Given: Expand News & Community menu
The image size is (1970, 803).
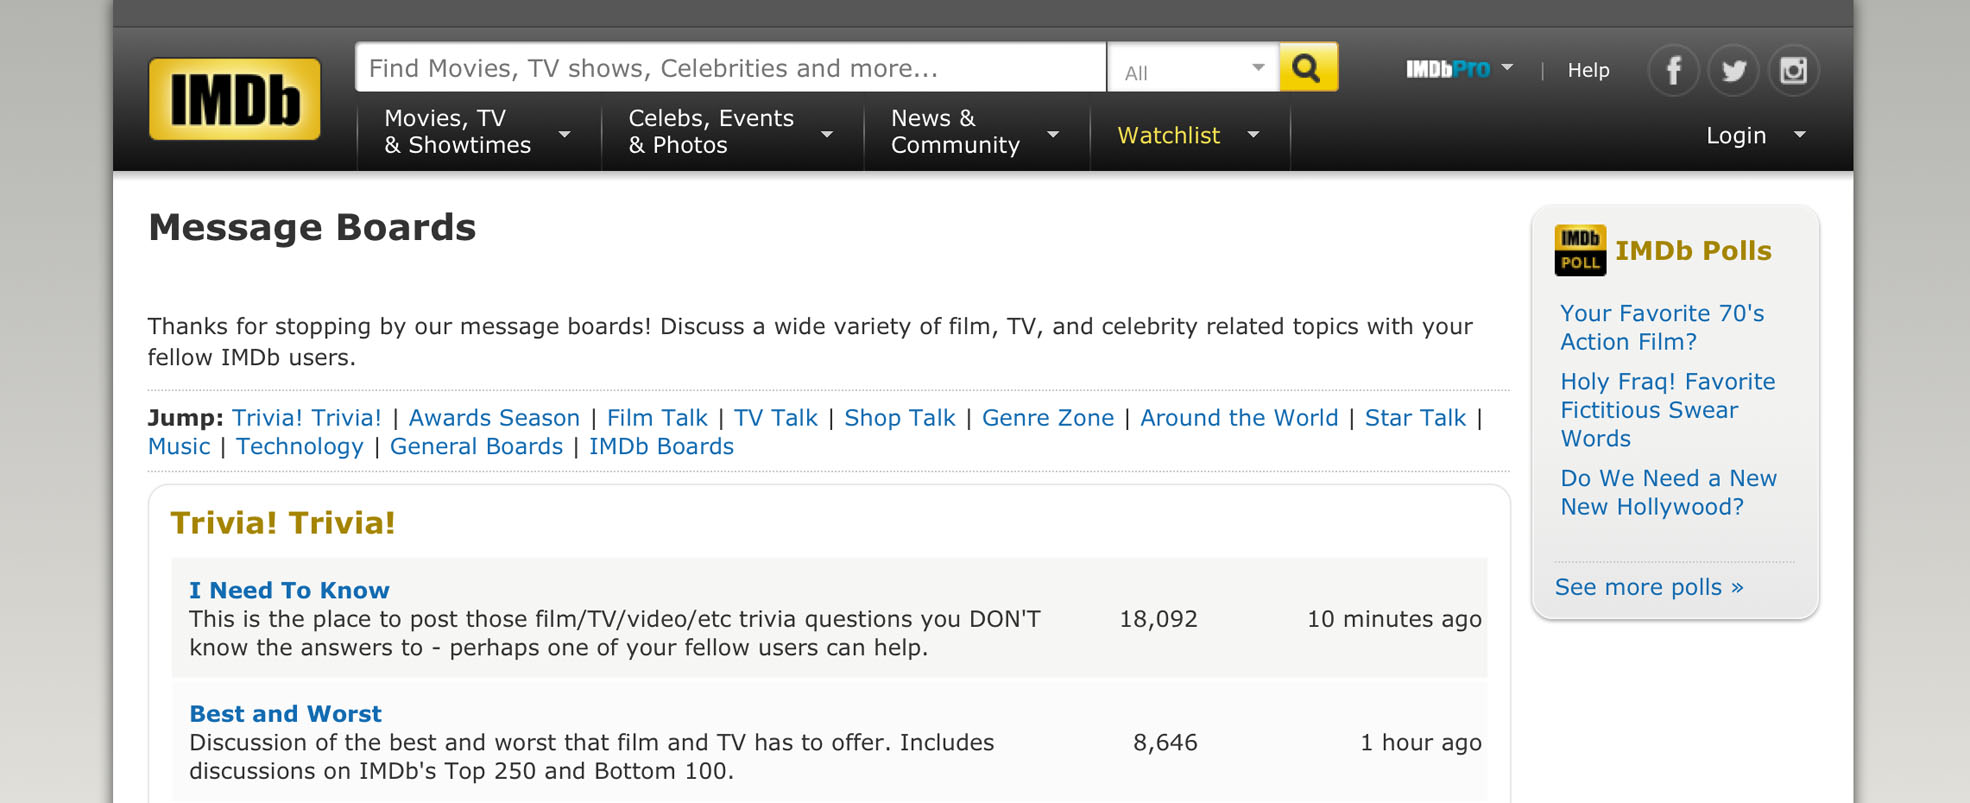Looking at the screenshot, I should coord(975,132).
